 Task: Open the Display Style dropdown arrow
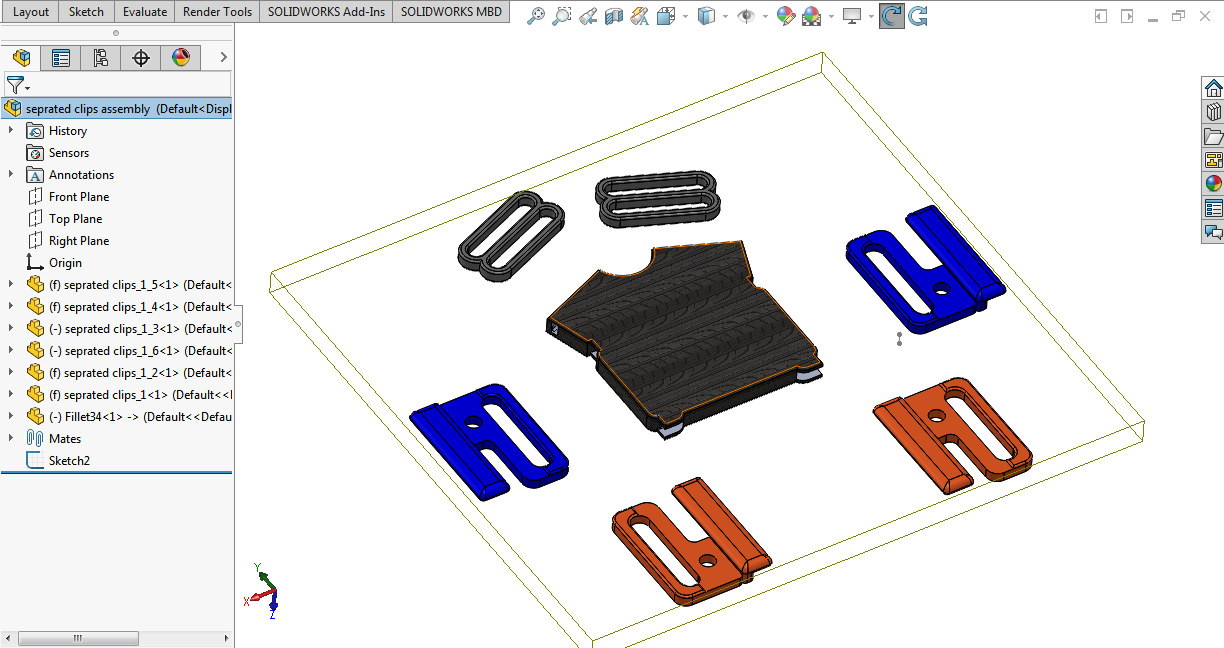[x=726, y=16]
